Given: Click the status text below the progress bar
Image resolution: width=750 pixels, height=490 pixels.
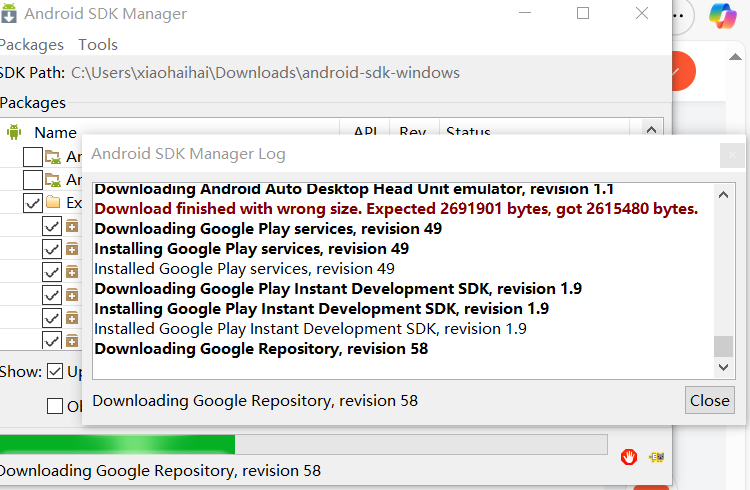Looking at the screenshot, I should pos(160,471).
